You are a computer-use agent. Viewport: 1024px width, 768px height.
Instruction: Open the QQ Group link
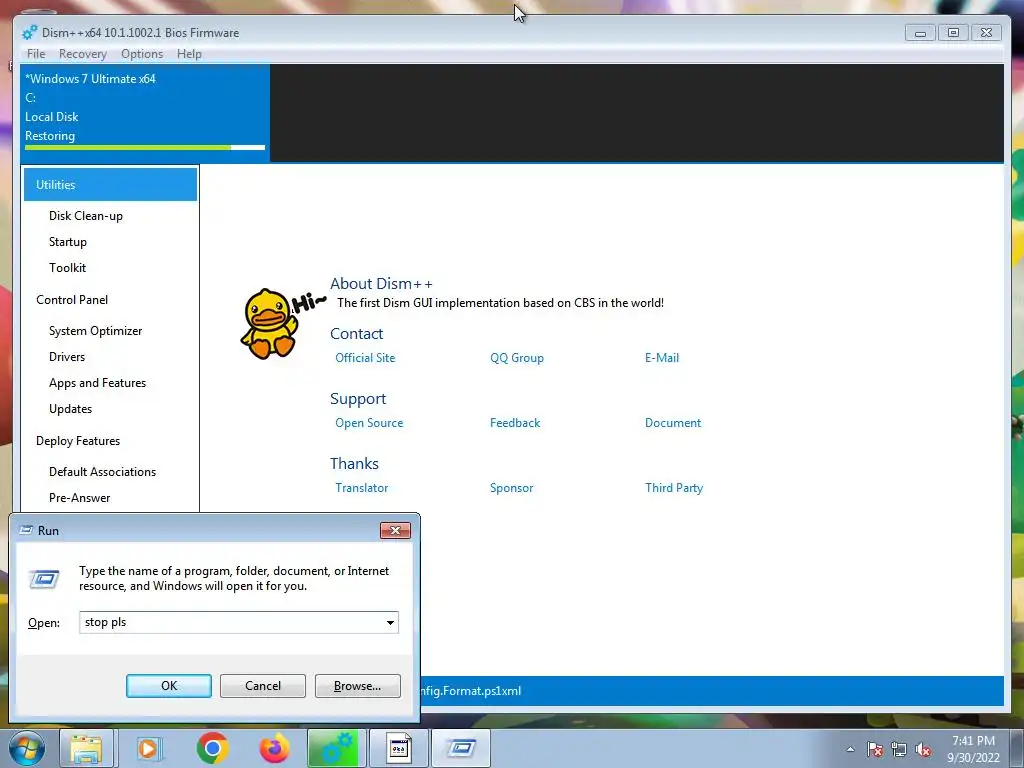pyautogui.click(x=517, y=358)
